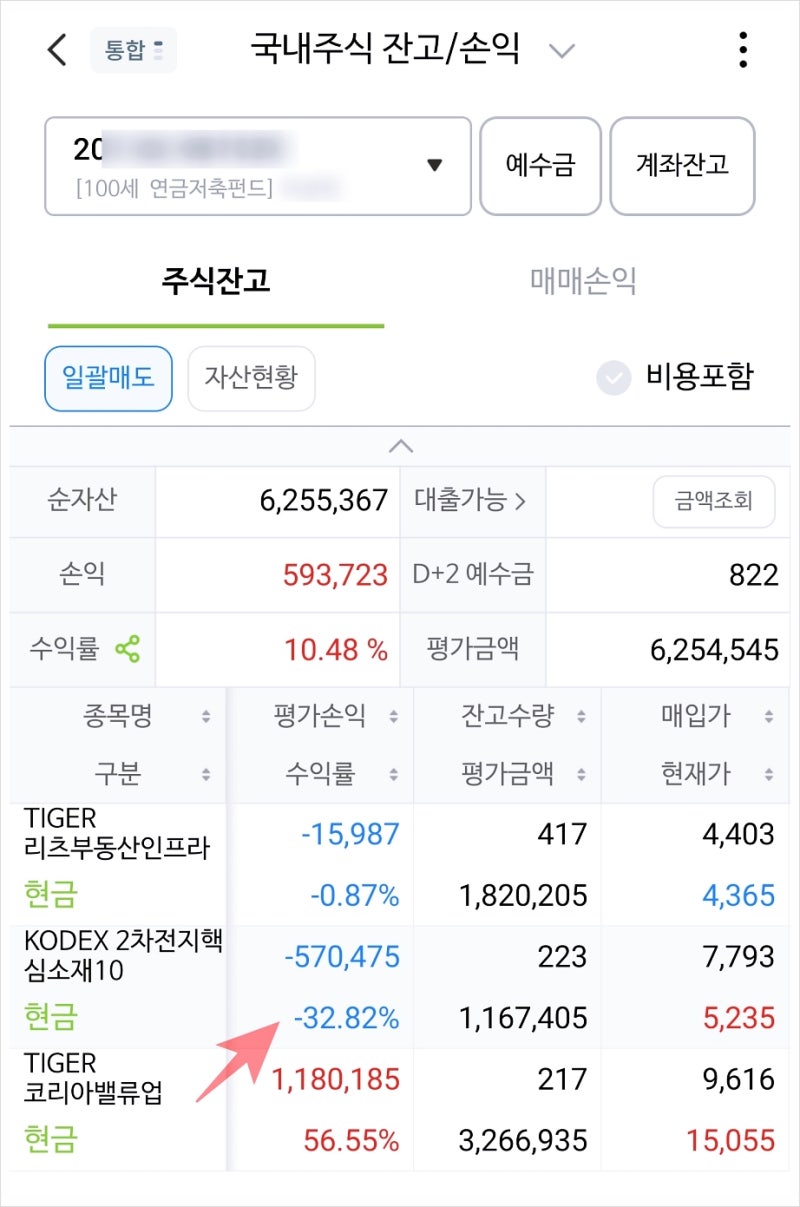Open the 국내주식 잔고/손익 title dropdown

(x=562, y=50)
